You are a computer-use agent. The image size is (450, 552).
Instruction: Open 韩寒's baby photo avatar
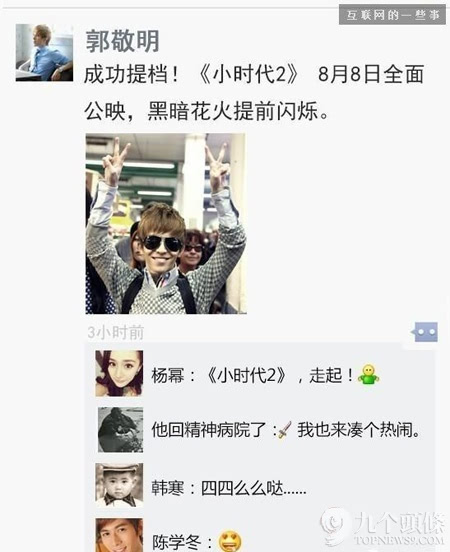click(119, 485)
